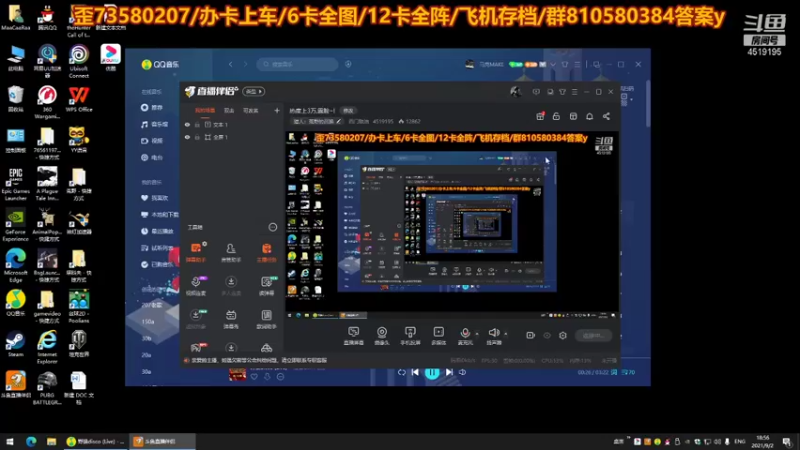The image size is (800, 450).
Task: Click start streaming button
Action: click(x=592, y=335)
